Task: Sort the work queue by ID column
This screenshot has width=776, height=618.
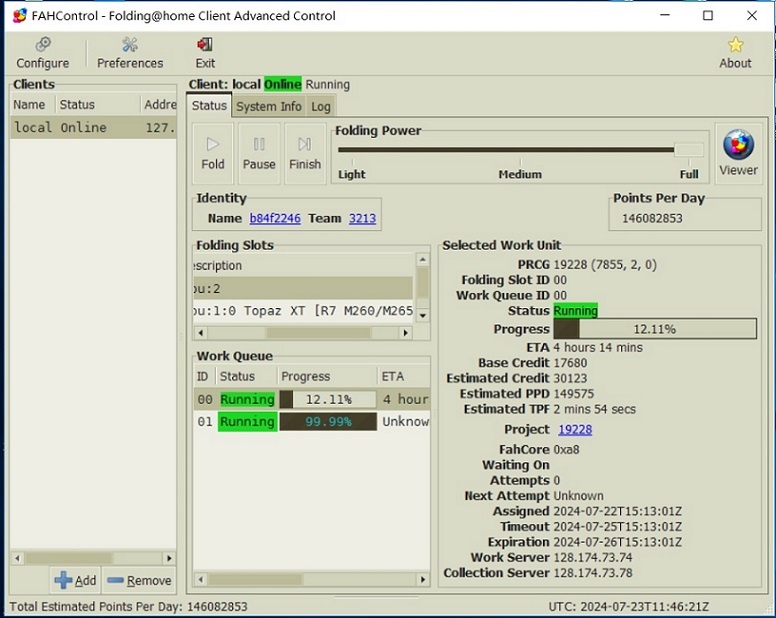Action: [x=204, y=377]
